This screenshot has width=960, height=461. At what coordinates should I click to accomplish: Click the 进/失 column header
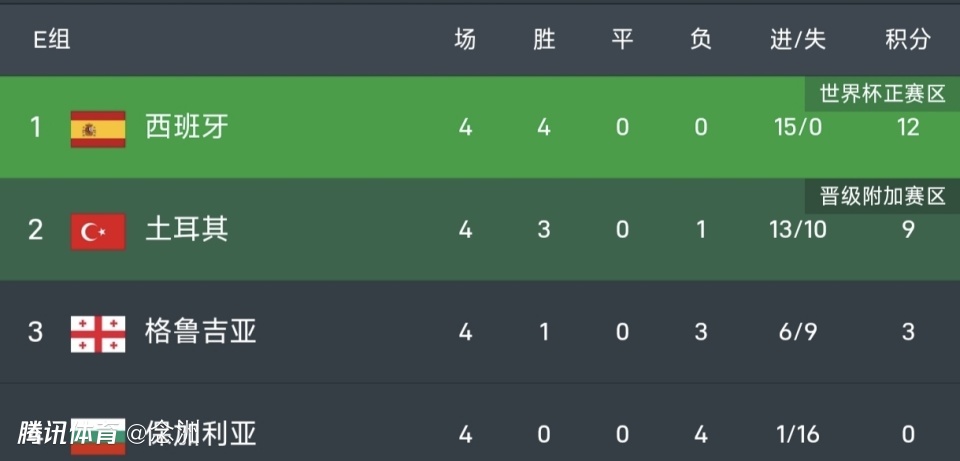798,40
